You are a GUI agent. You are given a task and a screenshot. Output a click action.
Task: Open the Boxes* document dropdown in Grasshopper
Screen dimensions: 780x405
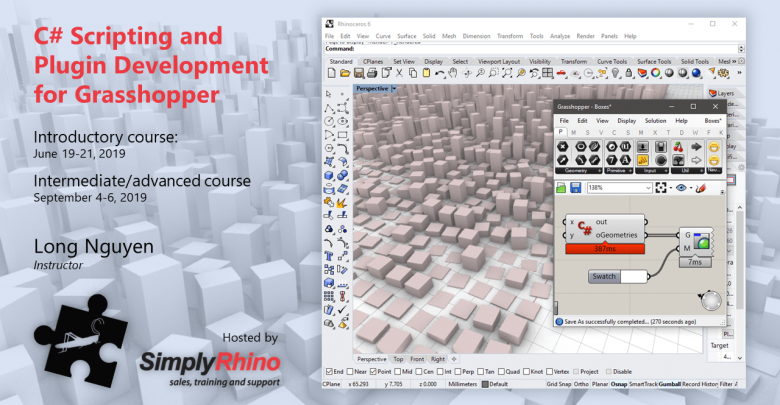pyautogui.click(x=713, y=121)
